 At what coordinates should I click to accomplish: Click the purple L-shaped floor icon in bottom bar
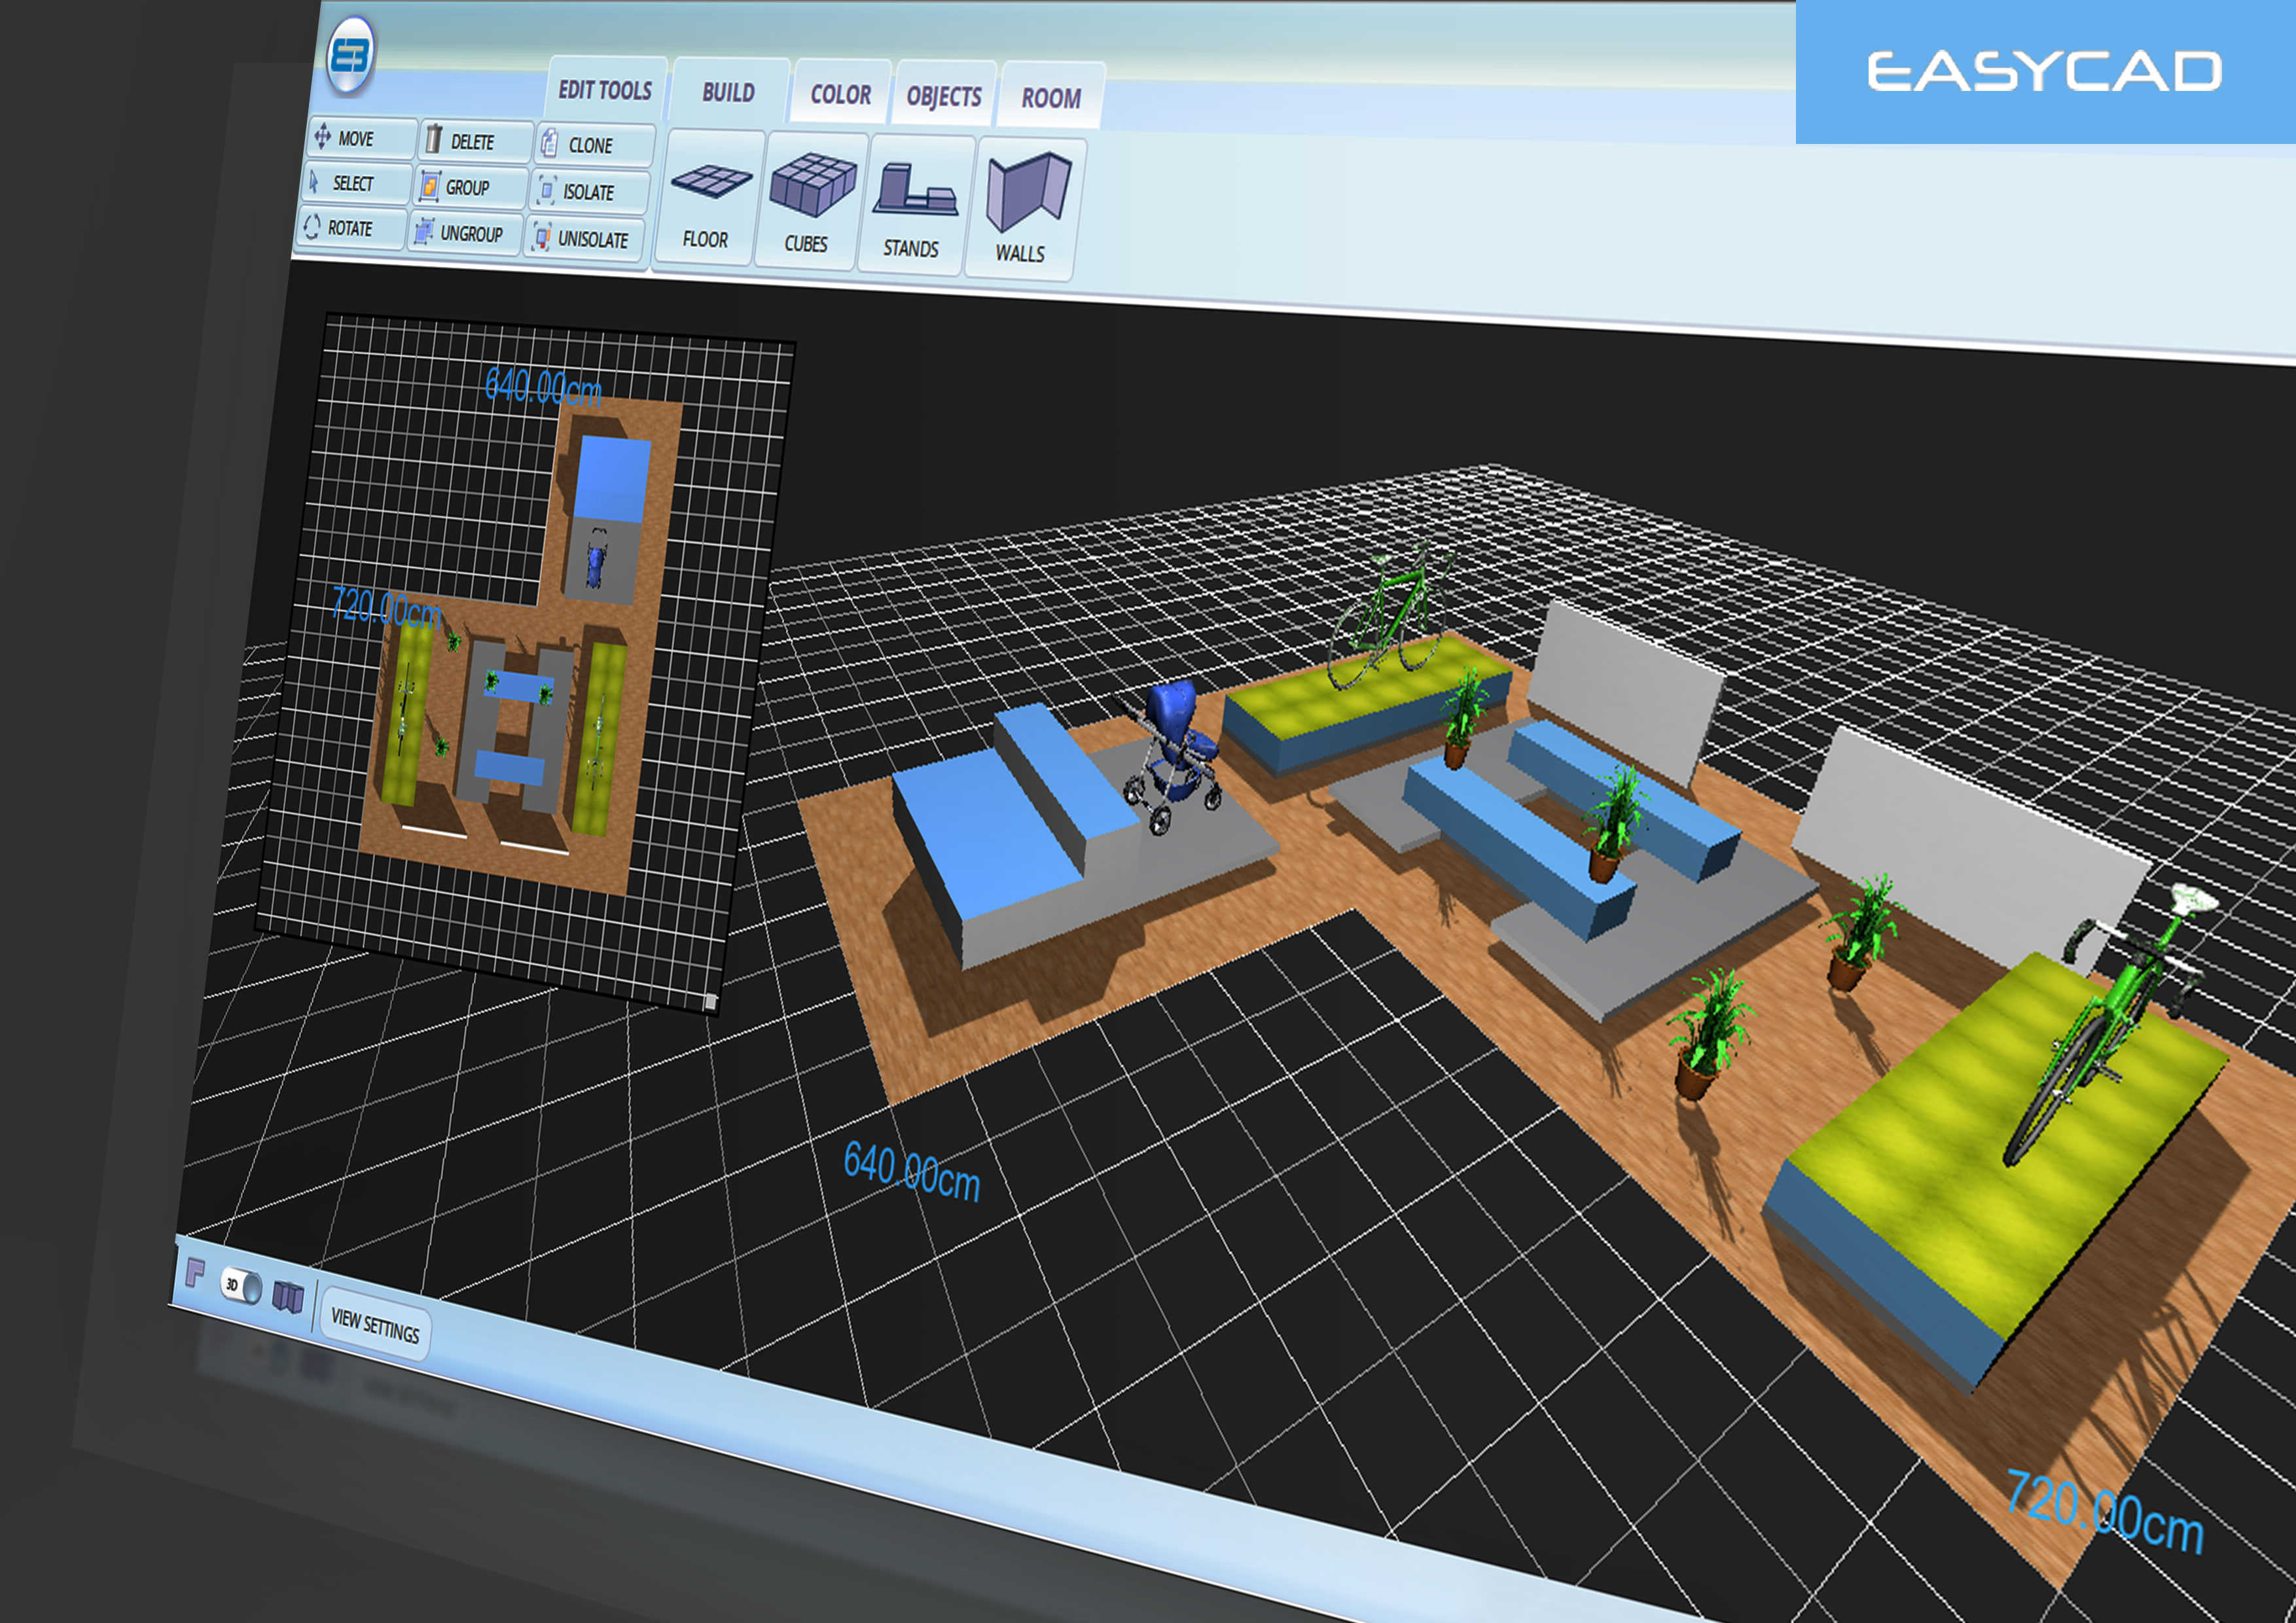tap(195, 1274)
